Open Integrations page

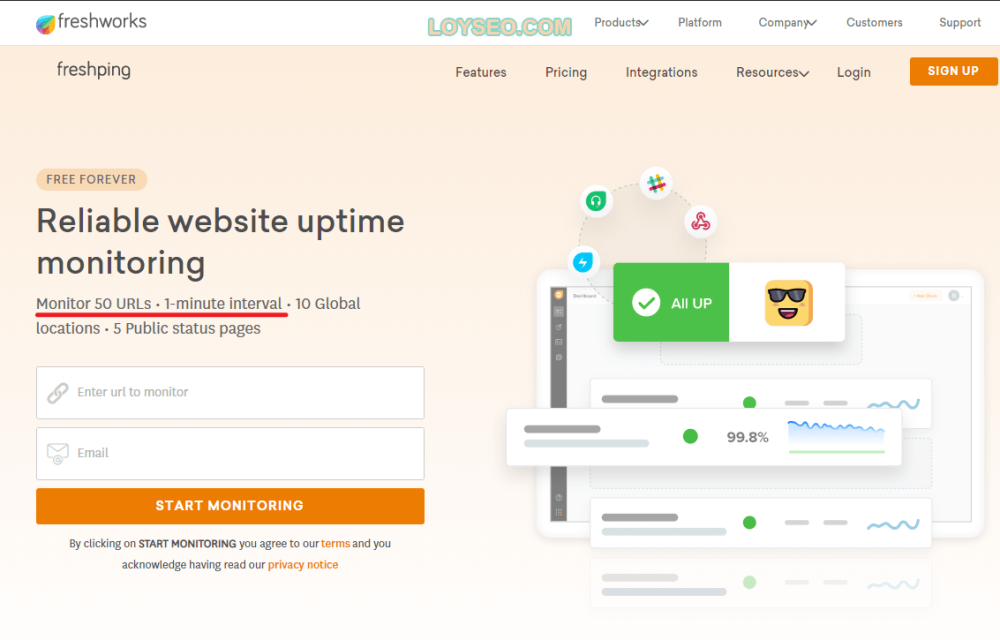[661, 72]
